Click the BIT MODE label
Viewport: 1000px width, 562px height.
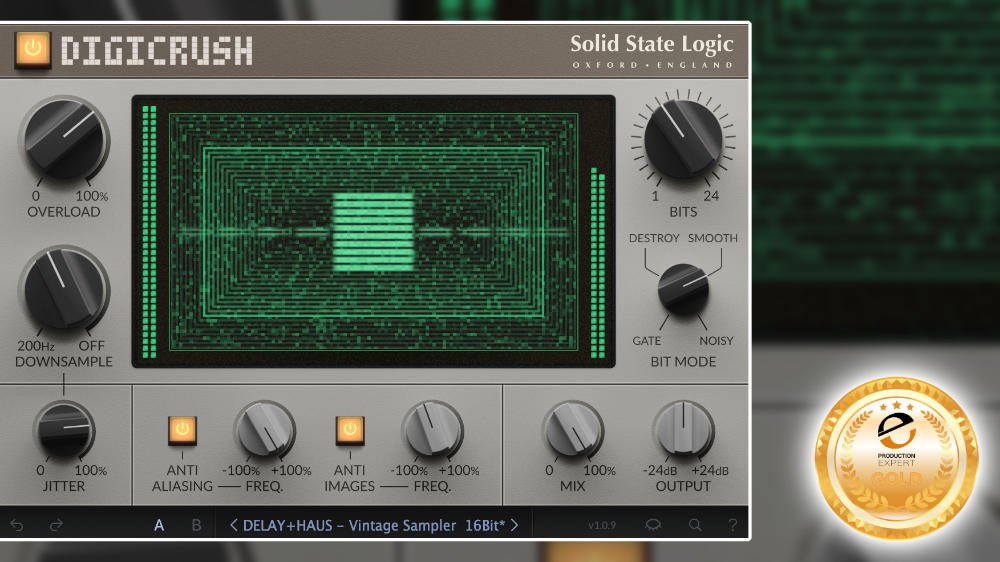point(683,362)
